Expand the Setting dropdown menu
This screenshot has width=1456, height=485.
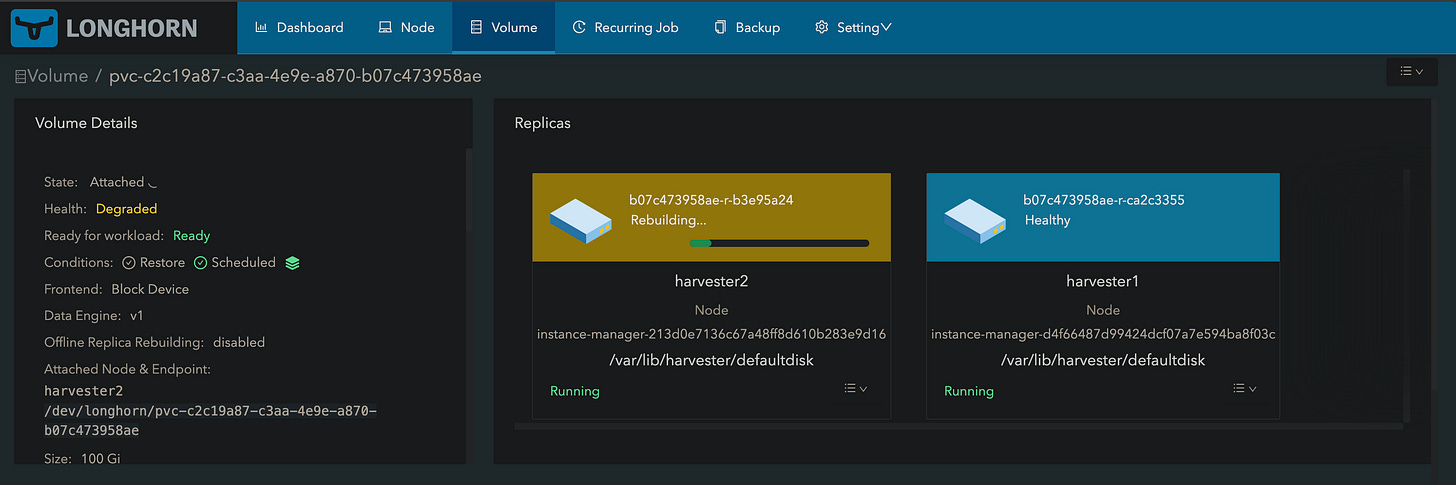coord(853,27)
